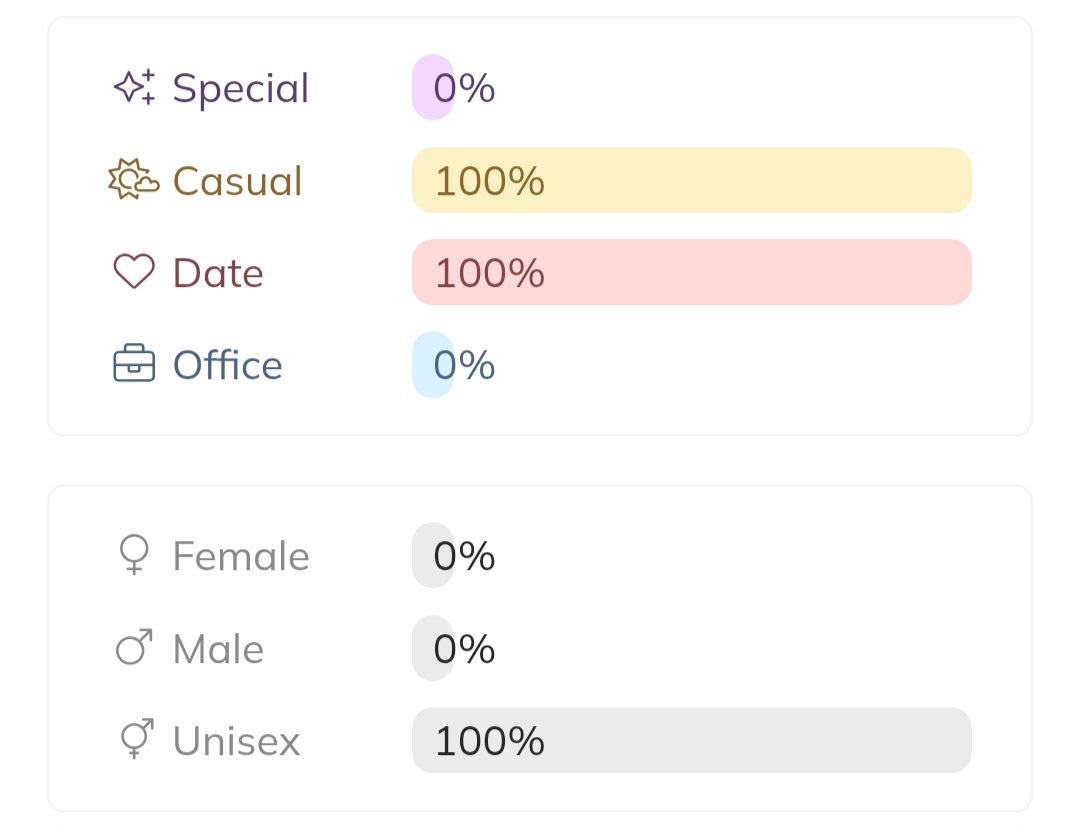Tap the Unisex label text

coord(236,741)
